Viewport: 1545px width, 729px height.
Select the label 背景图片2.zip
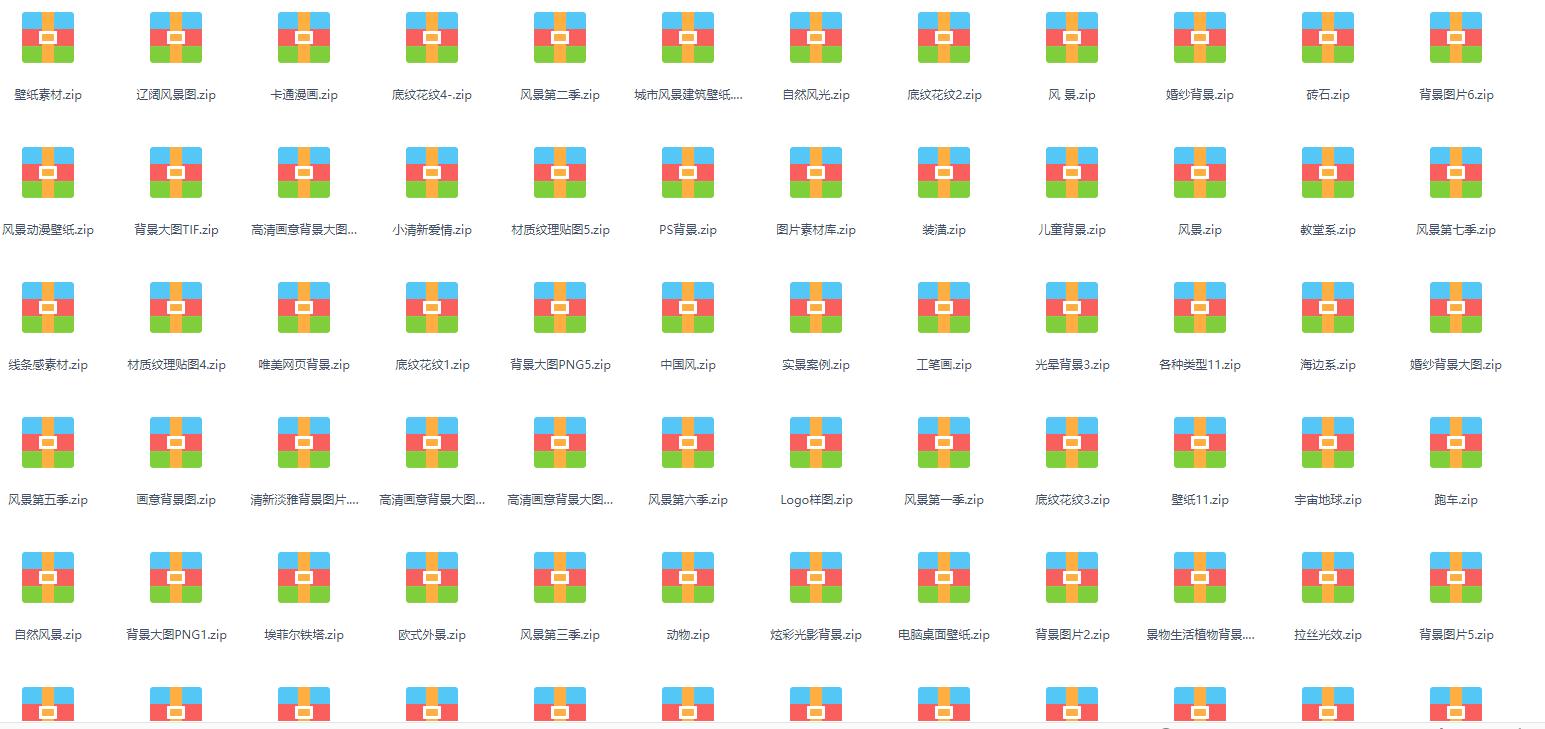(1072, 635)
